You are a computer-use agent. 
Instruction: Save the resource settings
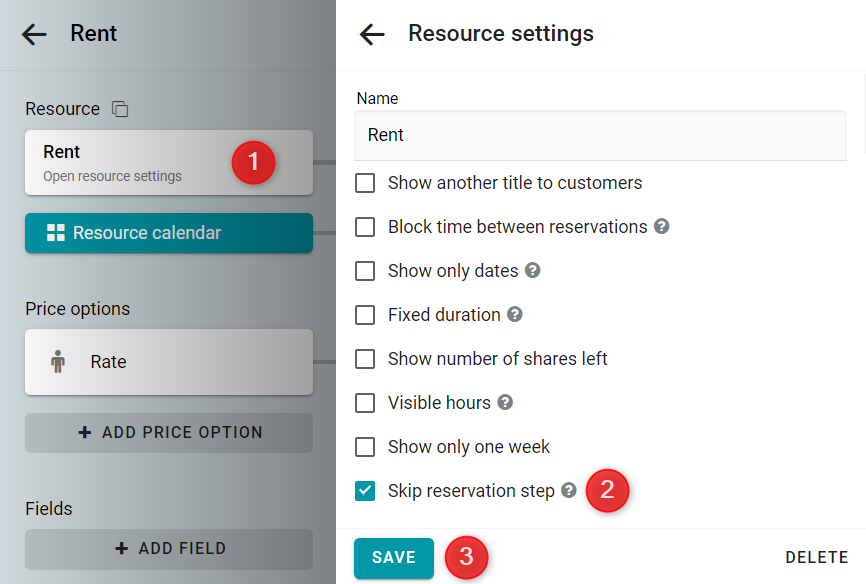click(394, 557)
